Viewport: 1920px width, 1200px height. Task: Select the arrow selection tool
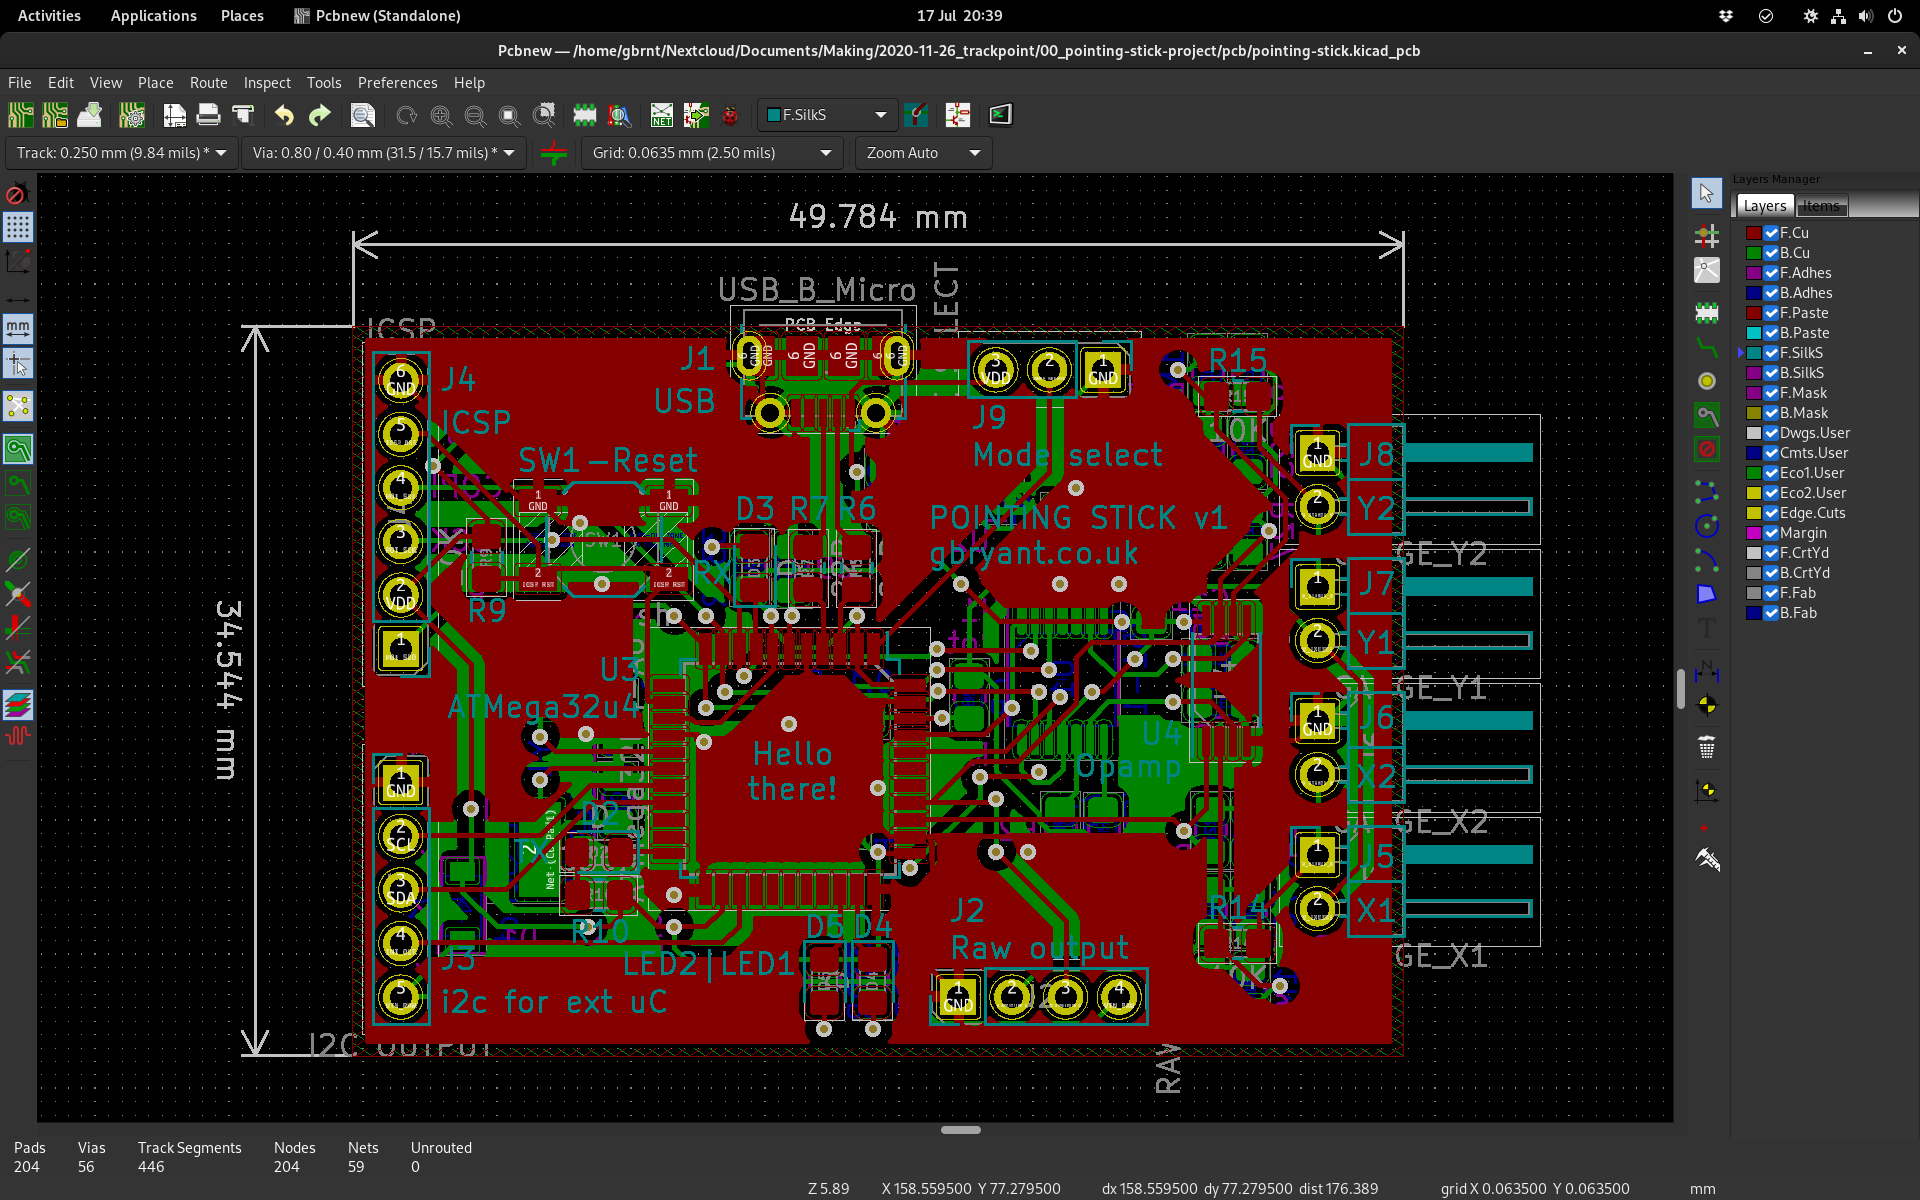point(1707,193)
